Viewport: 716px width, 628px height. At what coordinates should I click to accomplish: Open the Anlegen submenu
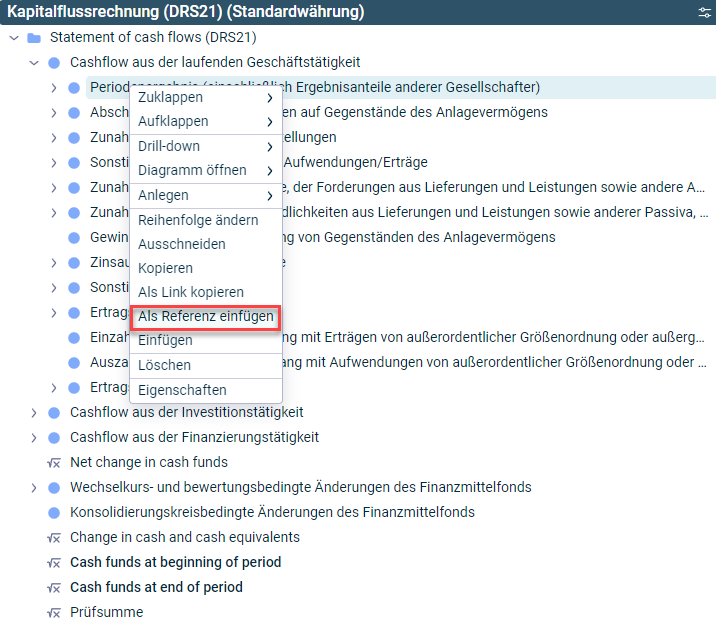(x=206, y=195)
